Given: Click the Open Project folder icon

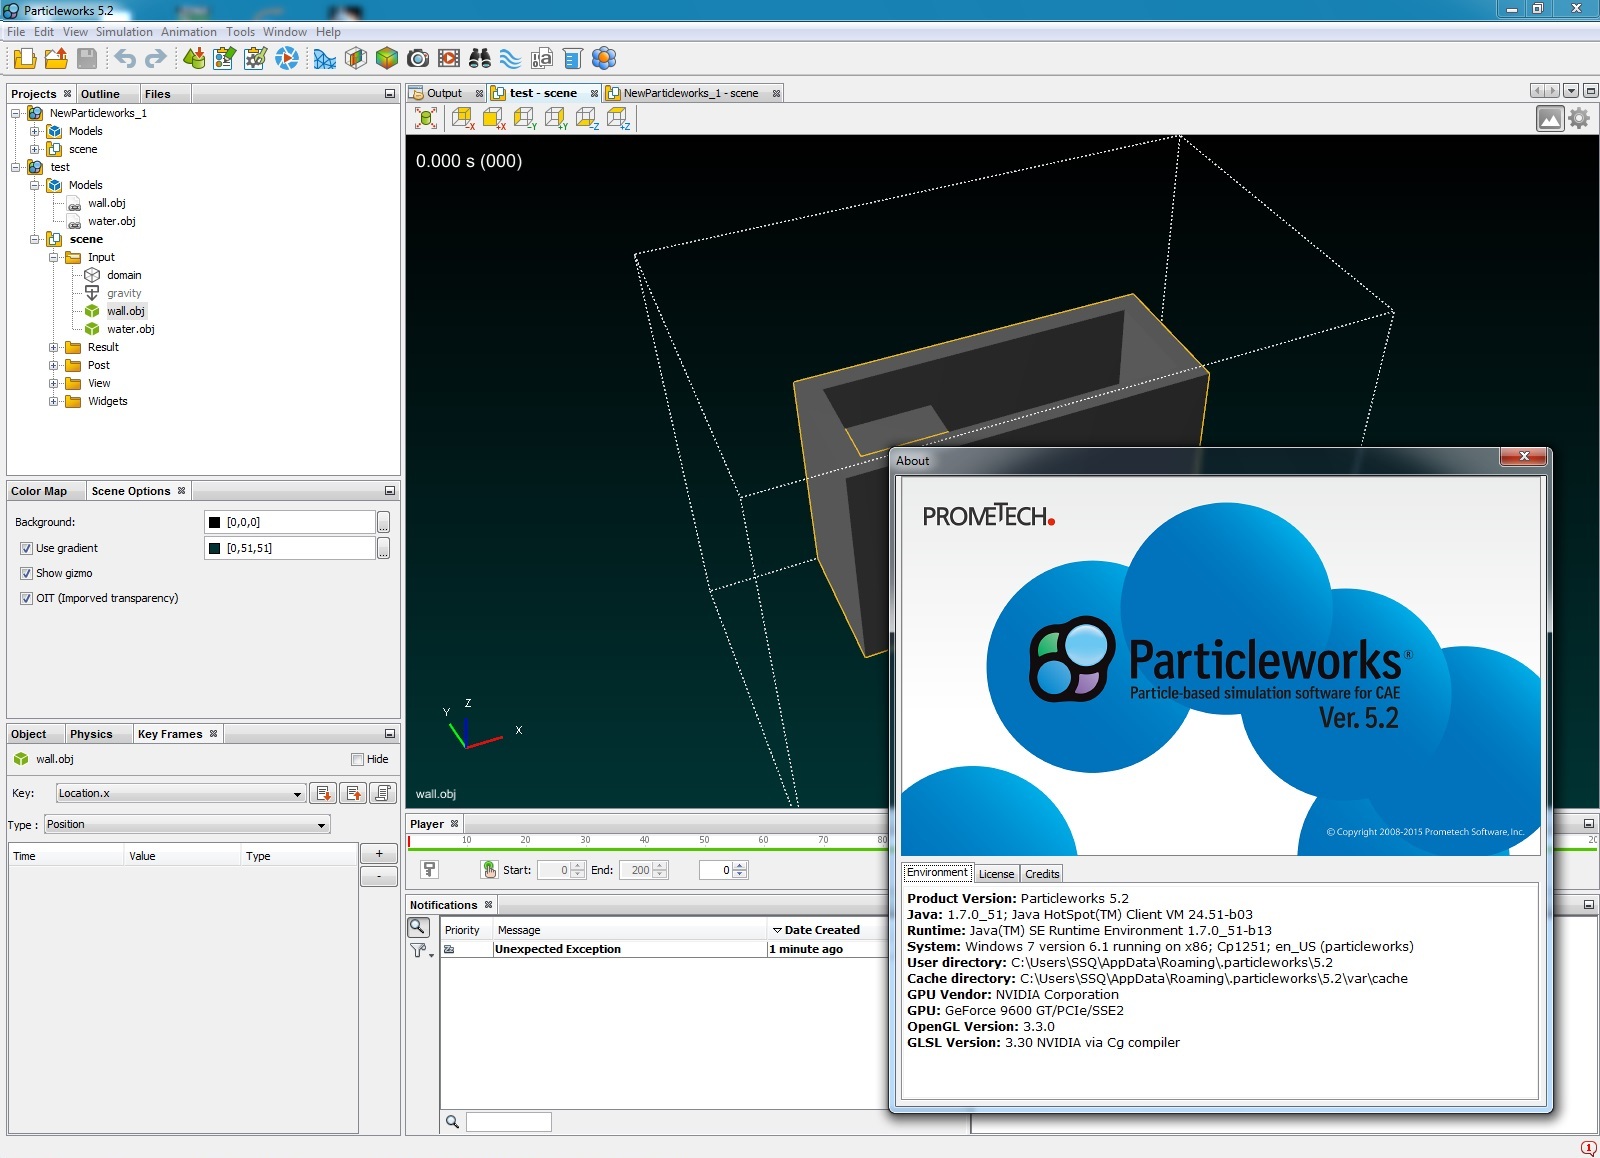Looking at the screenshot, I should coord(56,58).
